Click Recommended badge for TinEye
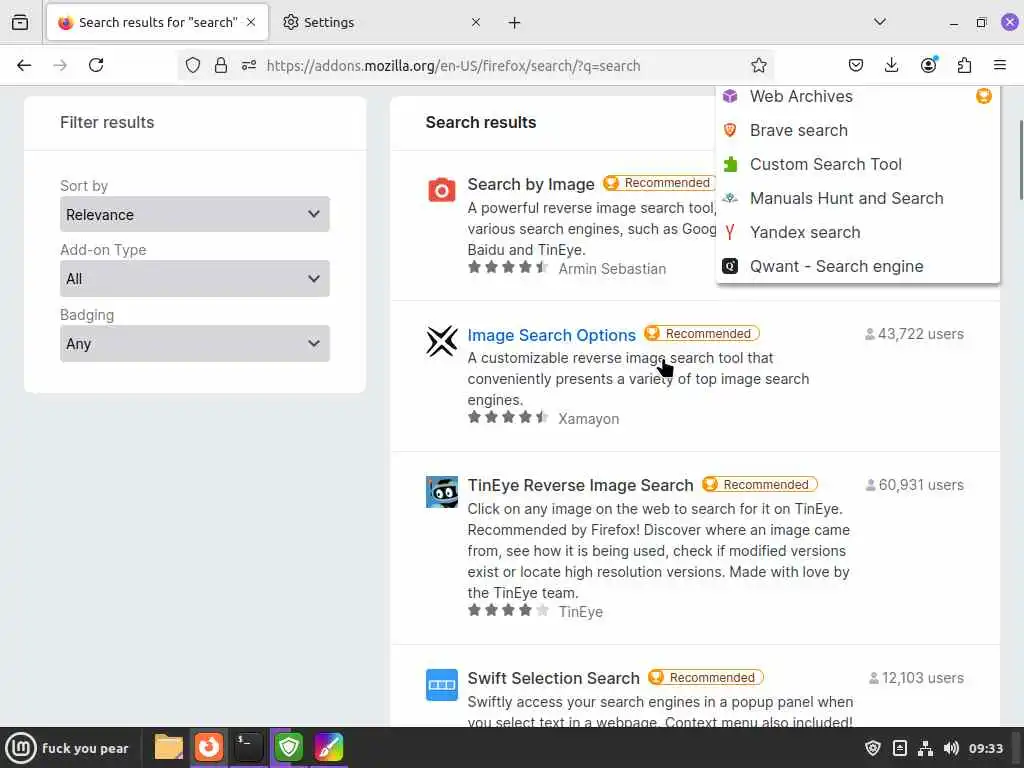This screenshot has width=1024, height=768. click(x=759, y=485)
